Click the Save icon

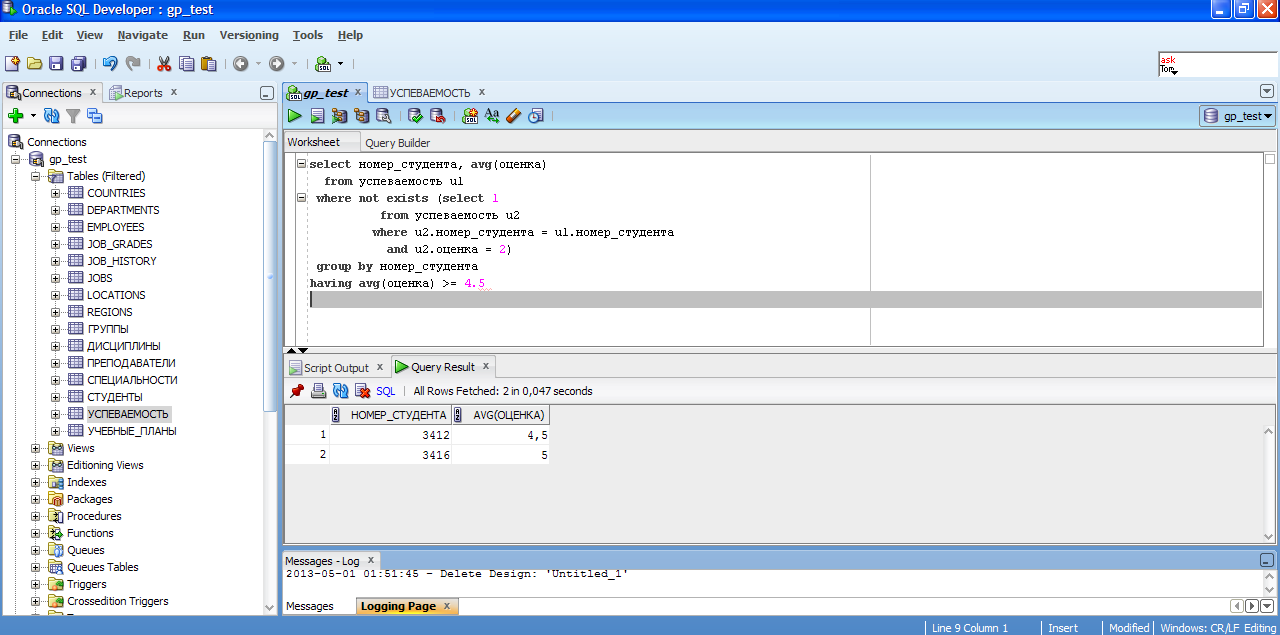point(56,63)
